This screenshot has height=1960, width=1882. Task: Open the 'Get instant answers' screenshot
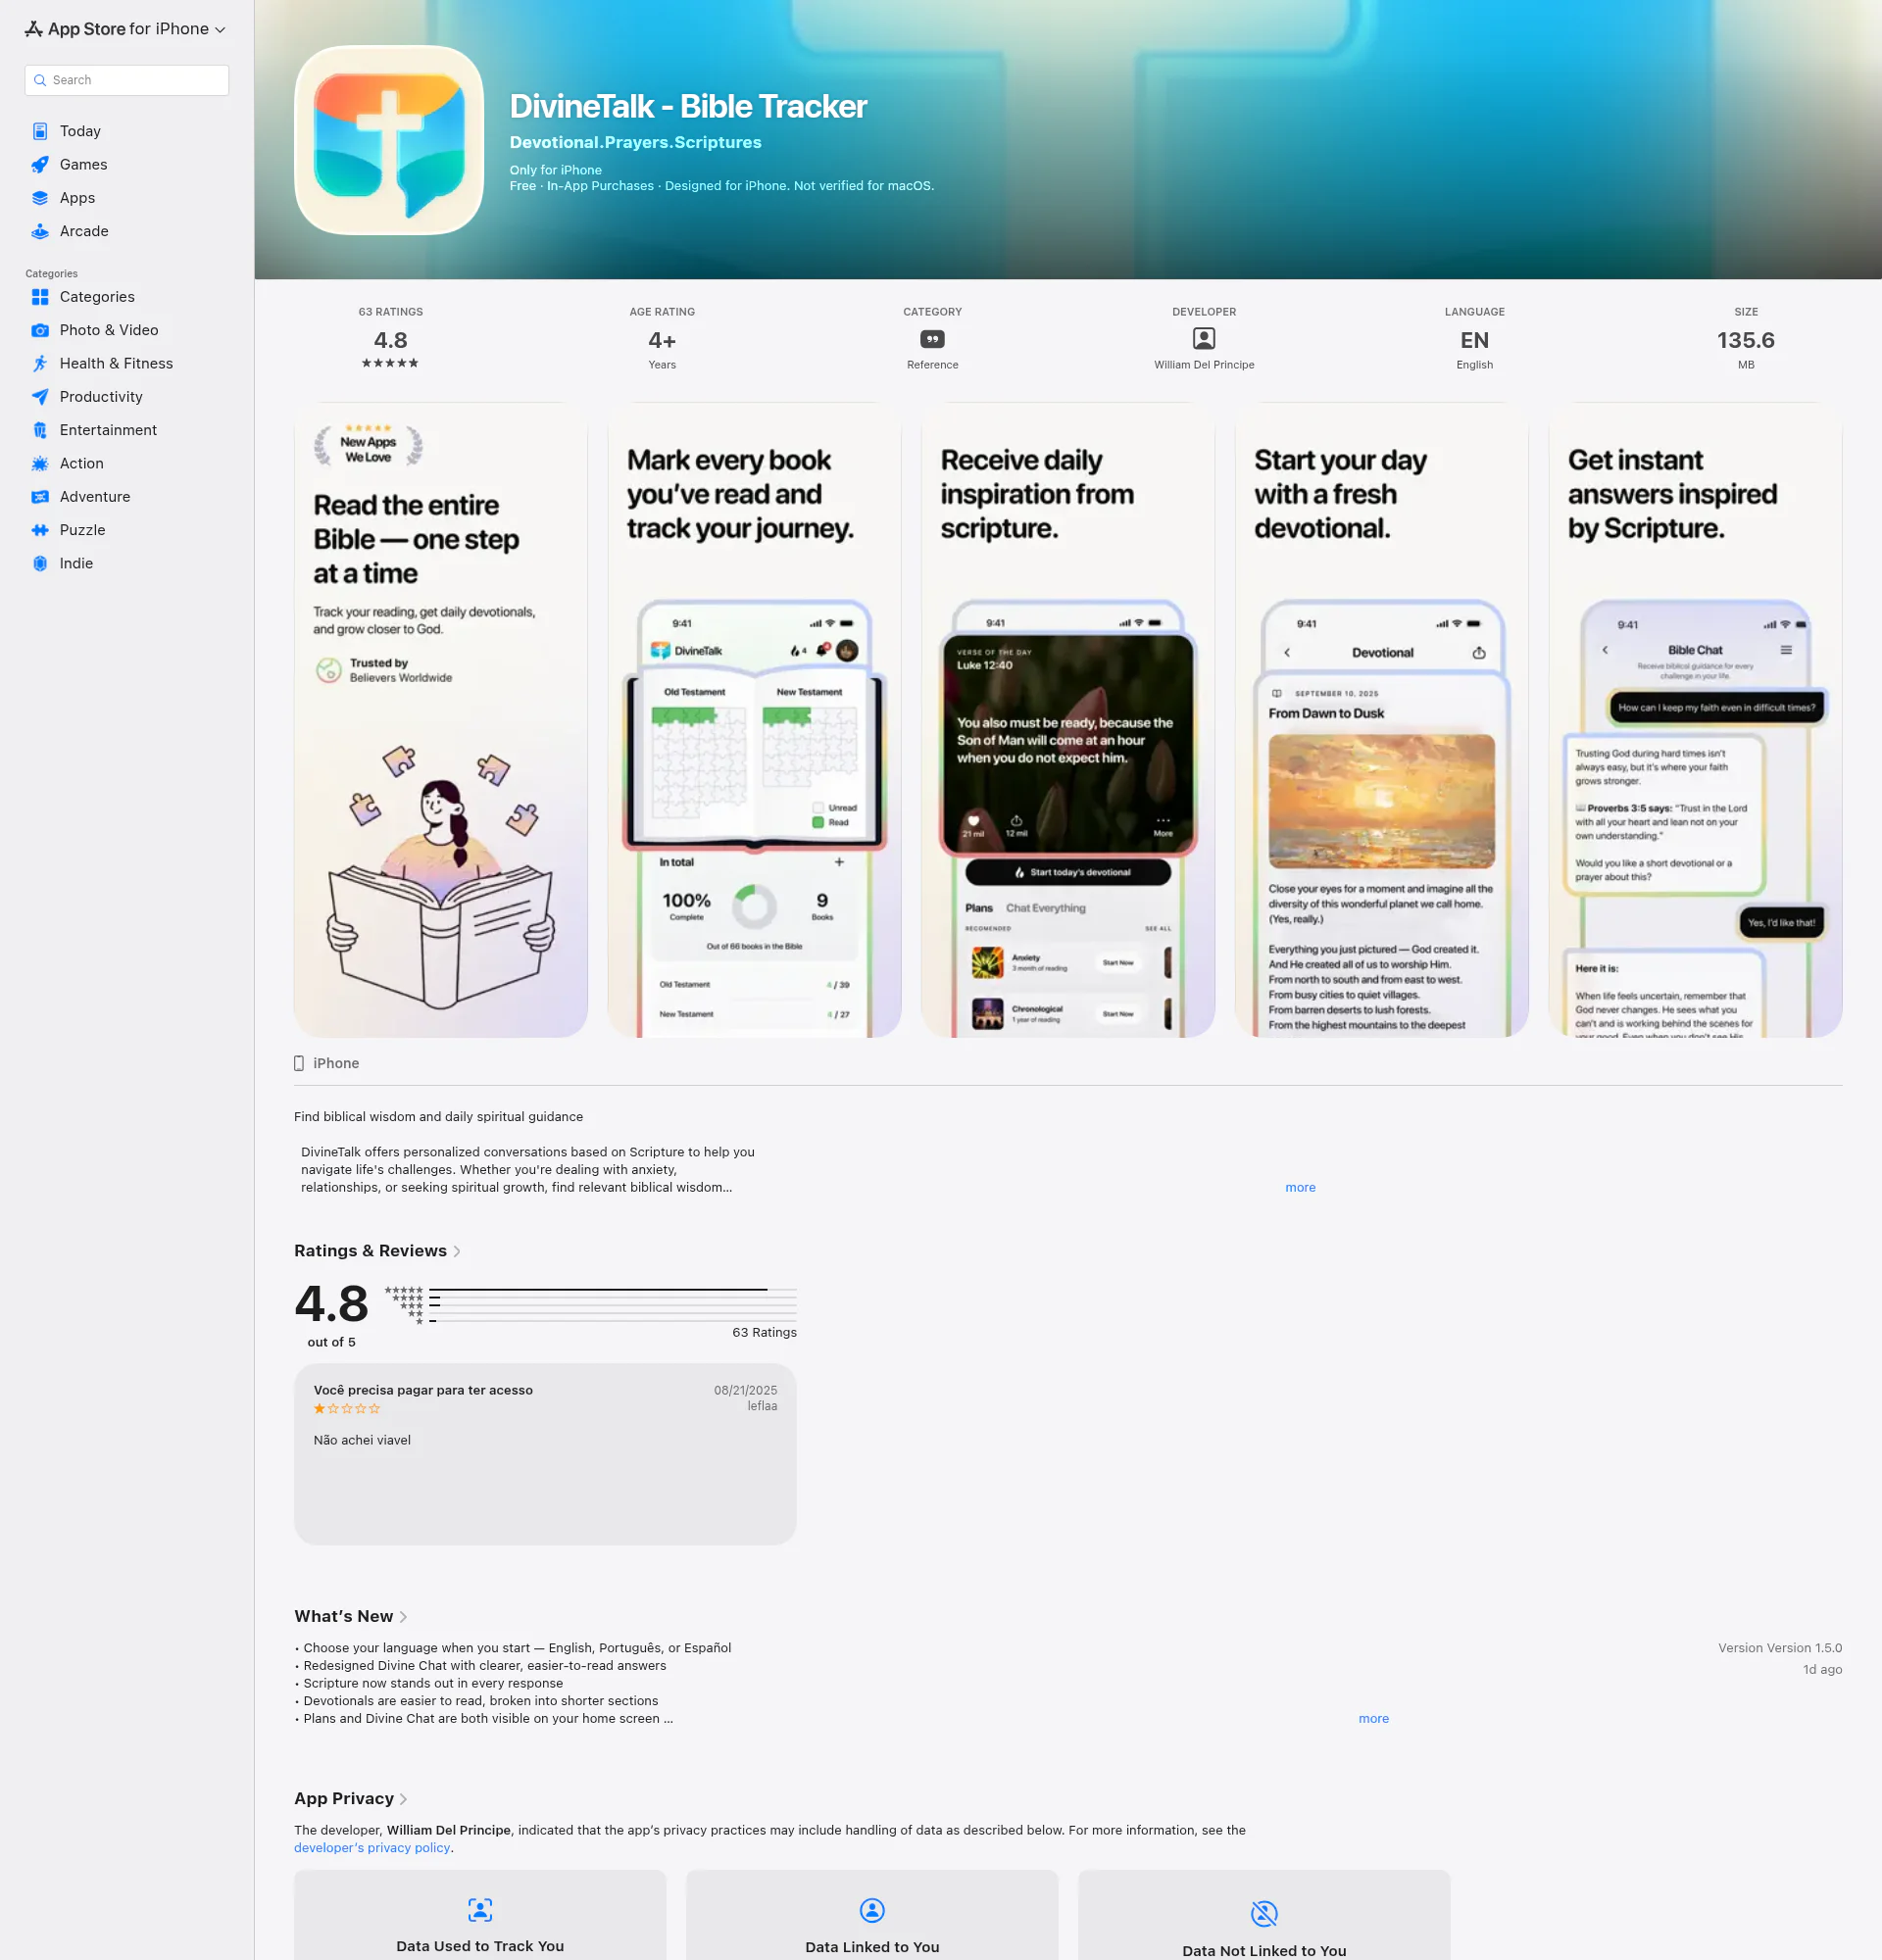tap(1695, 720)
